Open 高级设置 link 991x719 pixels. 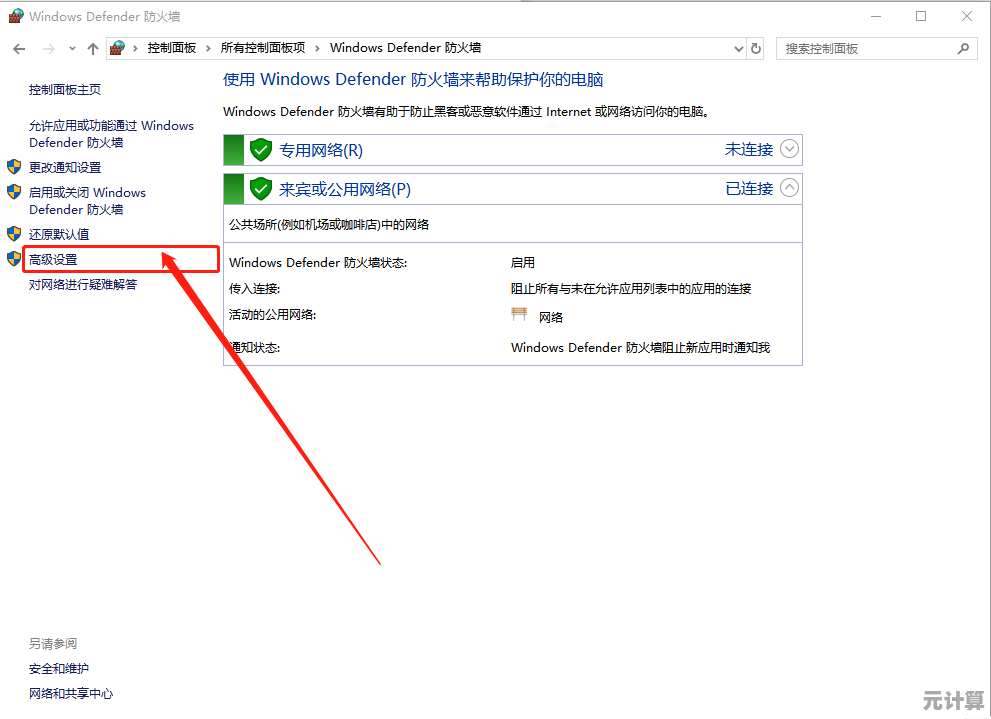pos(53,260)
